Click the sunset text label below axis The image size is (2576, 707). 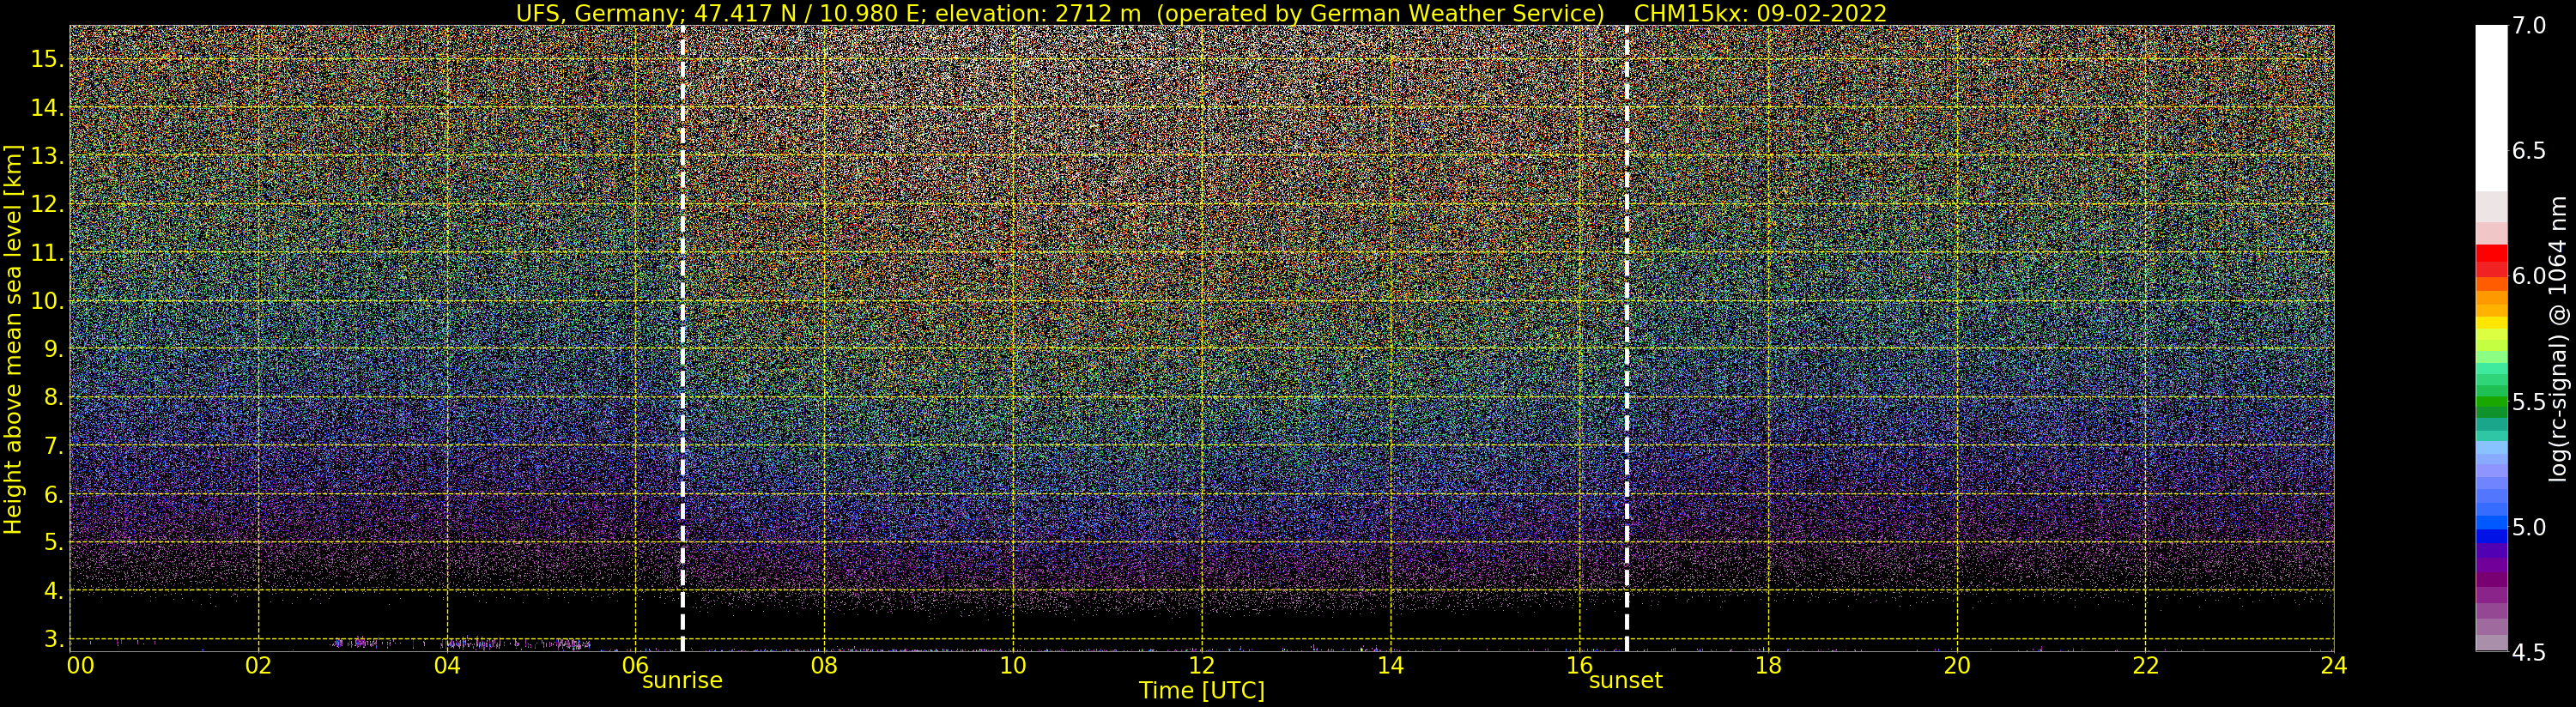click(x=1626, y=681)
